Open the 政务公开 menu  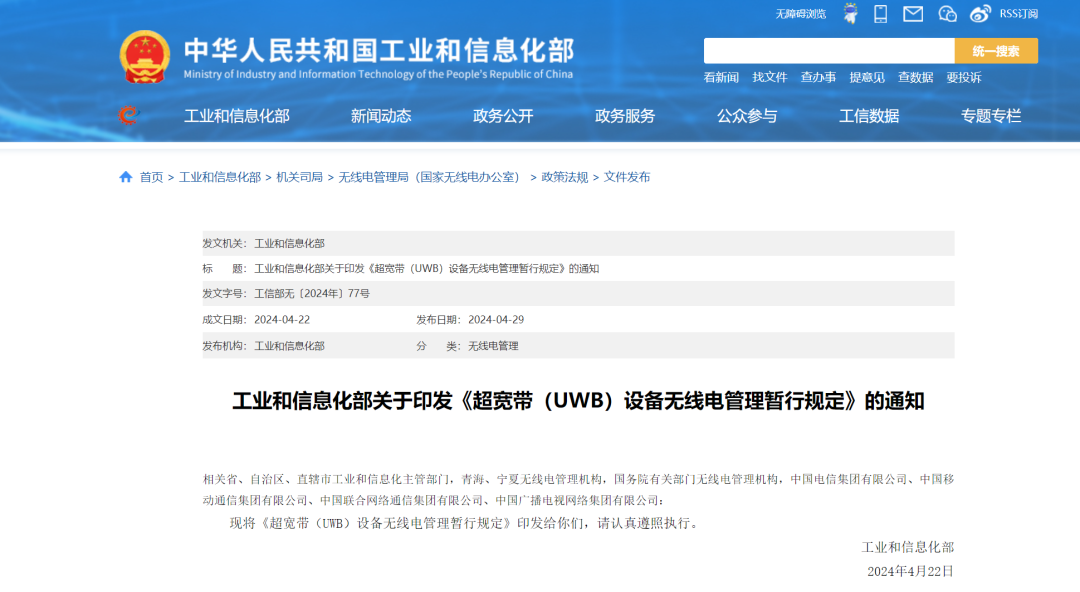[503, 116]
